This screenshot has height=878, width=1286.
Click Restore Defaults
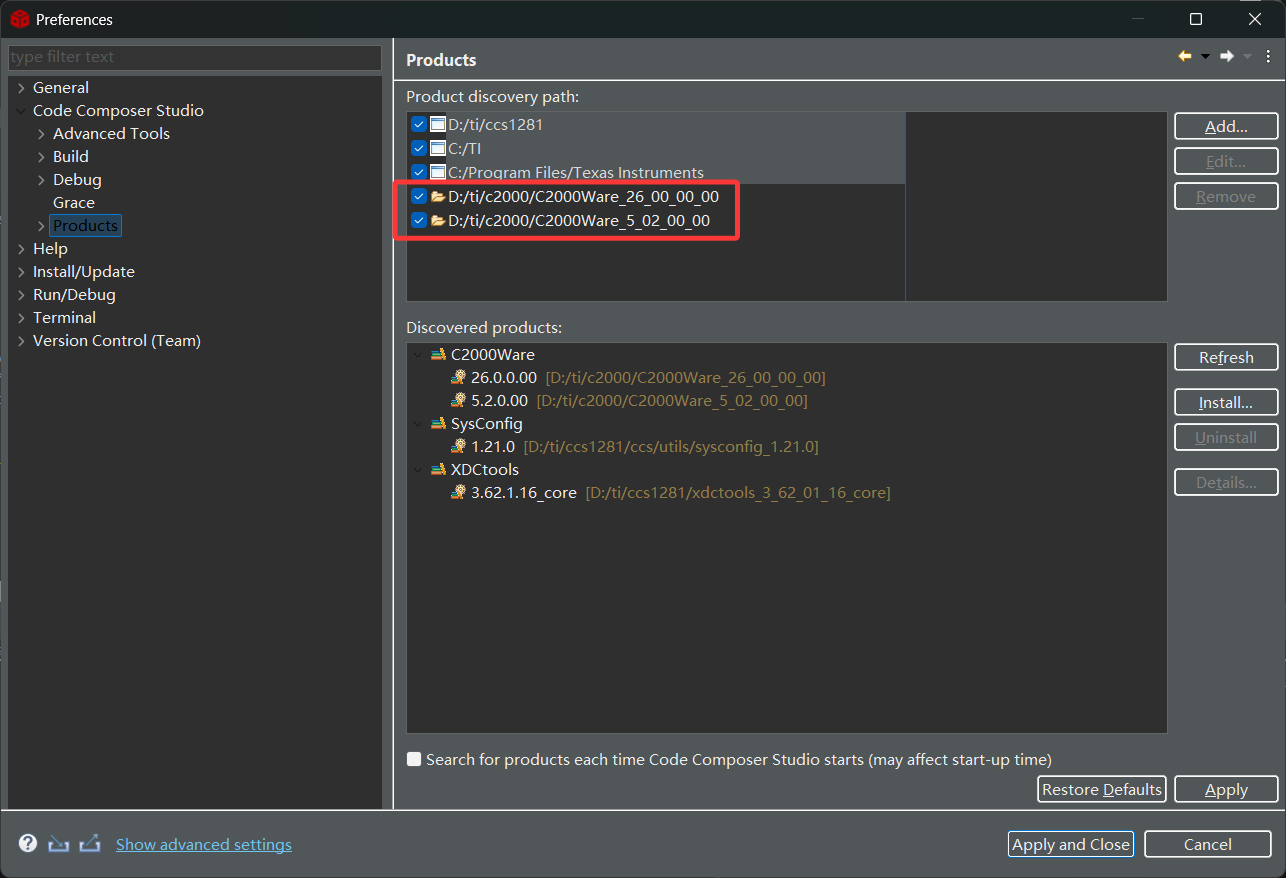pyautogui.click(x=1102, y=790)
